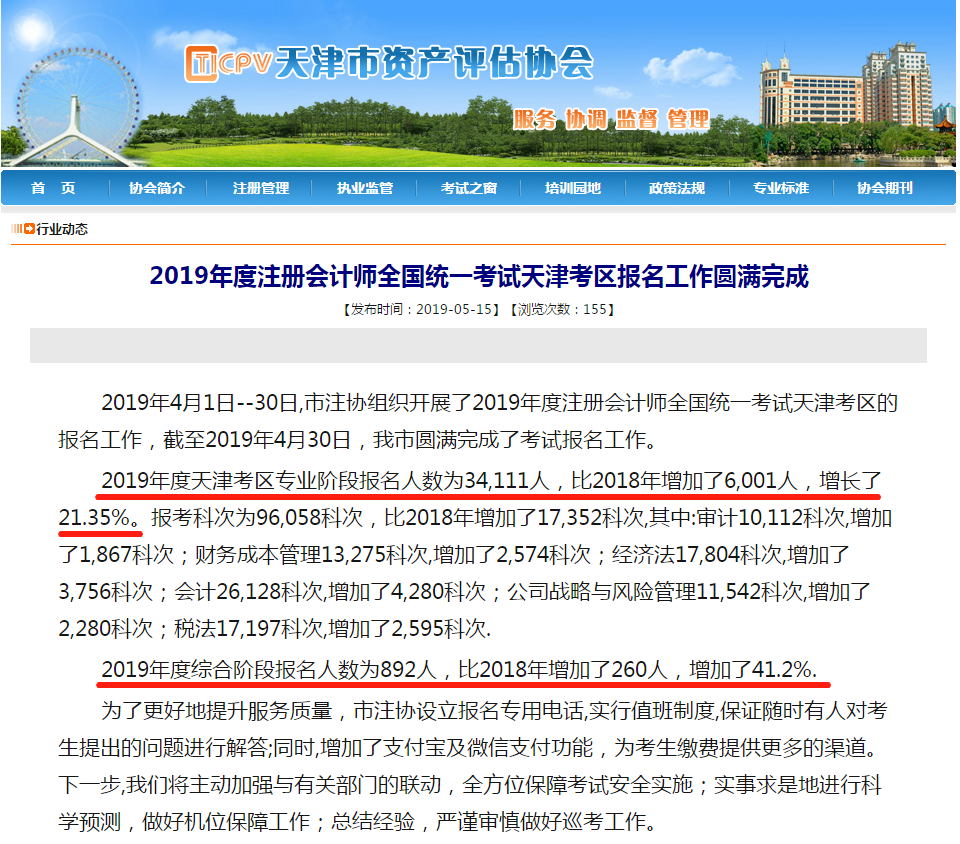Viewport: 960px width, 844px height.
Task: Click the 天津市资产评估协会 site title
Action: [433, 63]
